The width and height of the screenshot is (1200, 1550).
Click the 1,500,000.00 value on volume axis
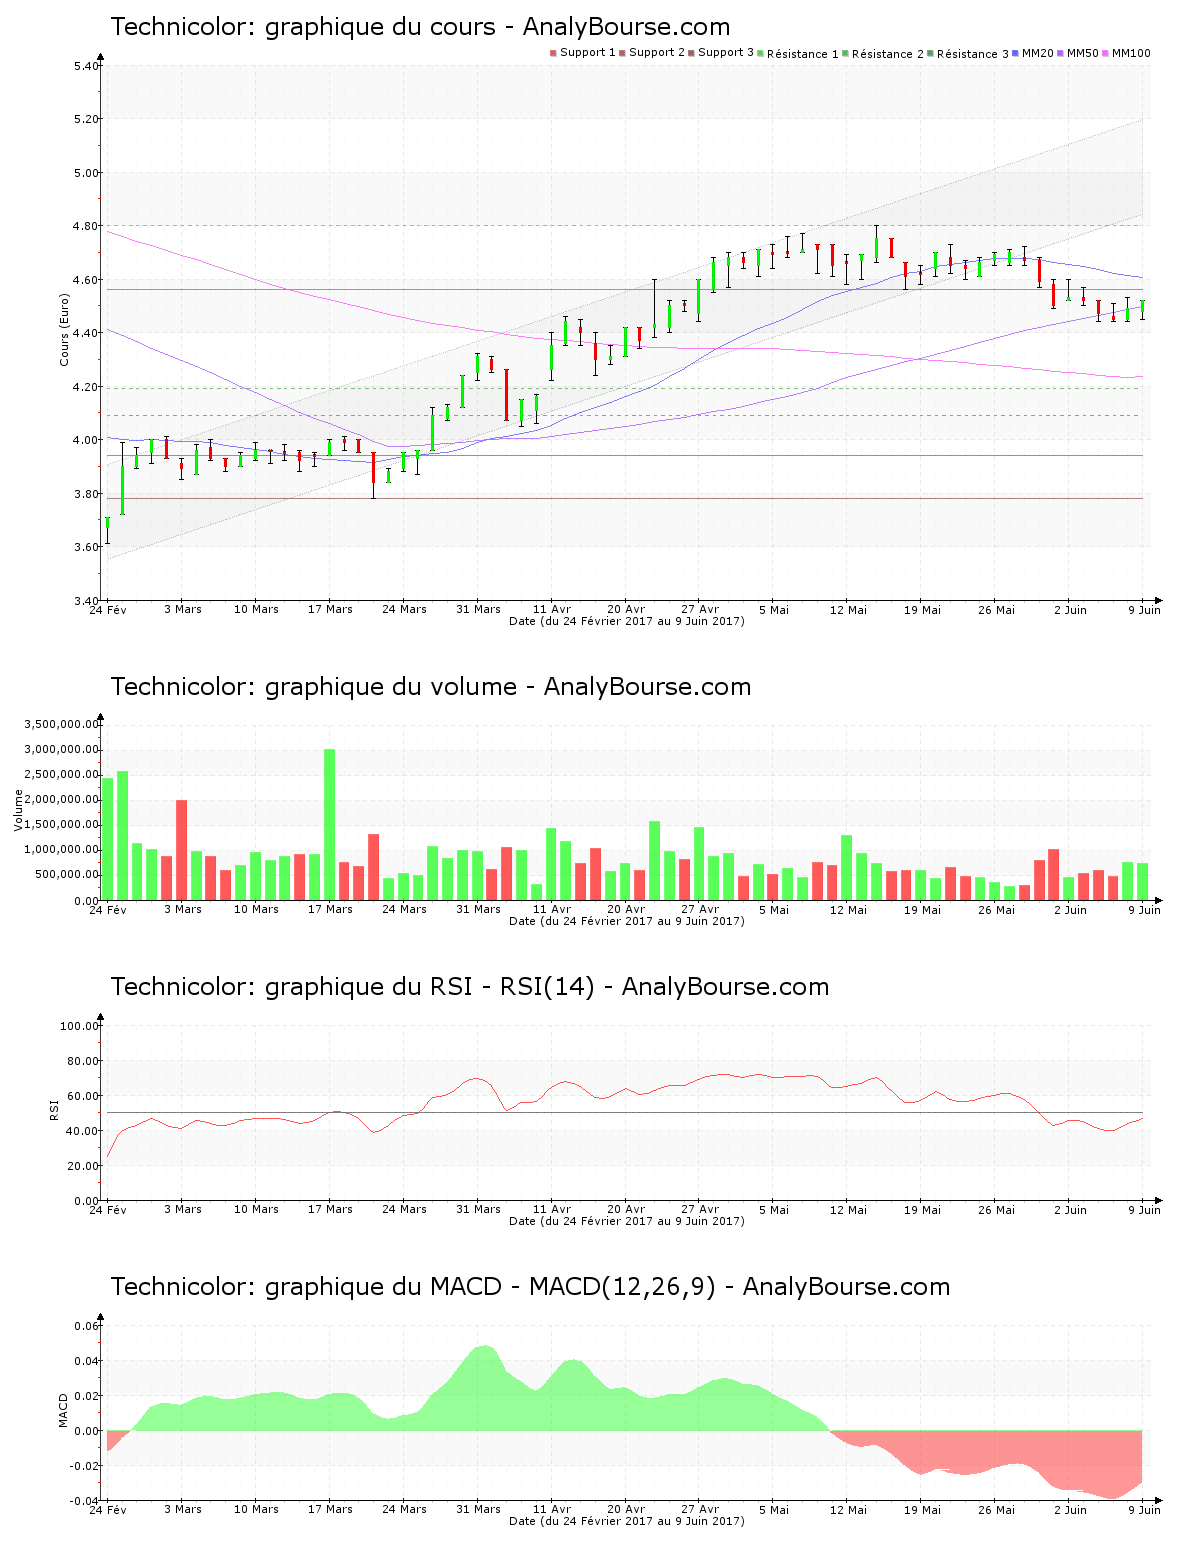(59, 825)
